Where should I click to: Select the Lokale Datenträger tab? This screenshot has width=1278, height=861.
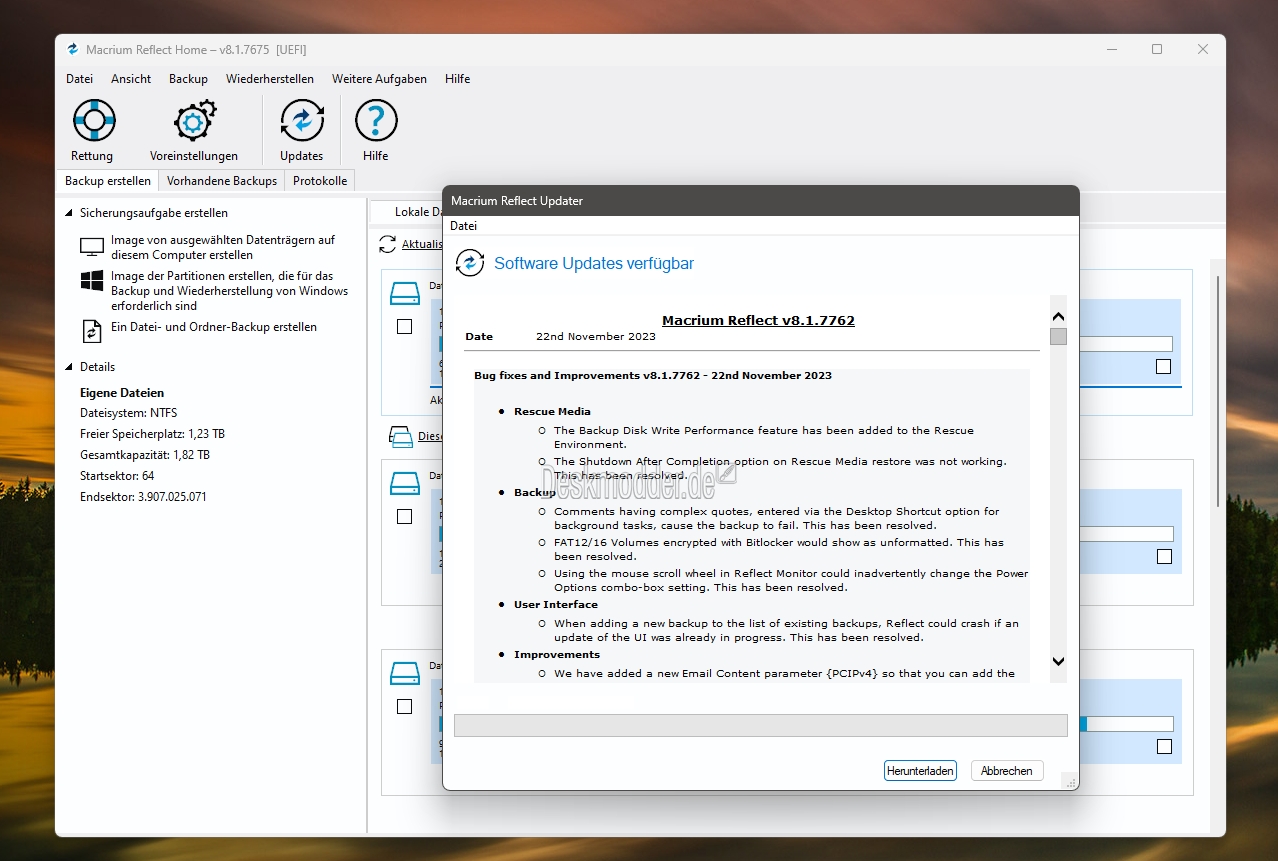pos(407,212)
